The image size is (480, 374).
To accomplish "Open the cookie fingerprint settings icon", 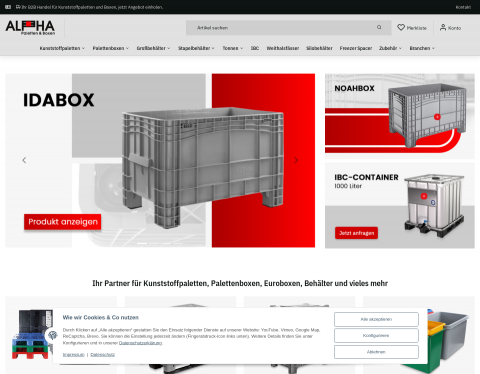I will click(53, 335).
